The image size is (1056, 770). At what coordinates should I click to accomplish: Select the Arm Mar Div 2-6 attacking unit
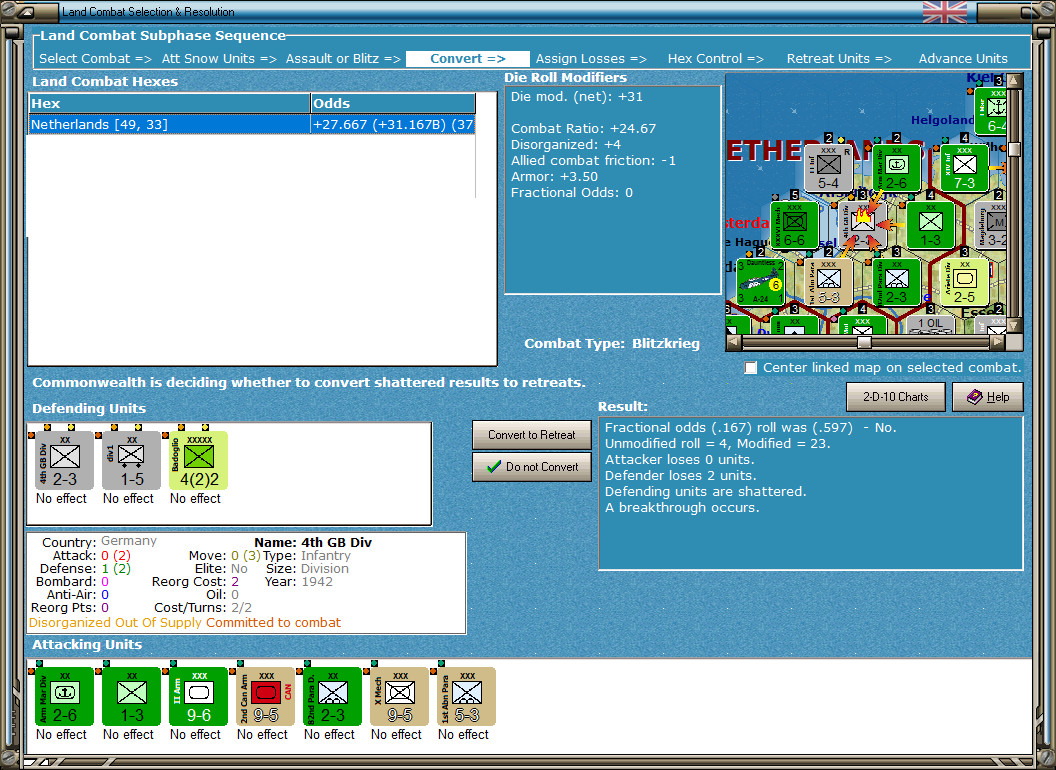click(64, 697)
